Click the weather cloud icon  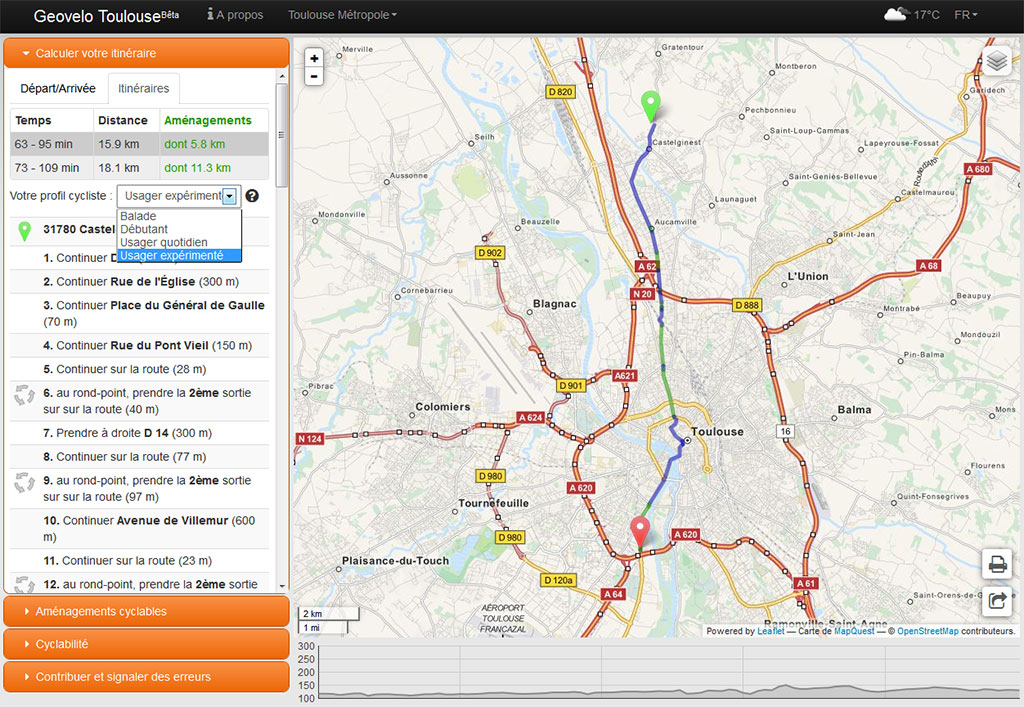click(x=895, y=14)
